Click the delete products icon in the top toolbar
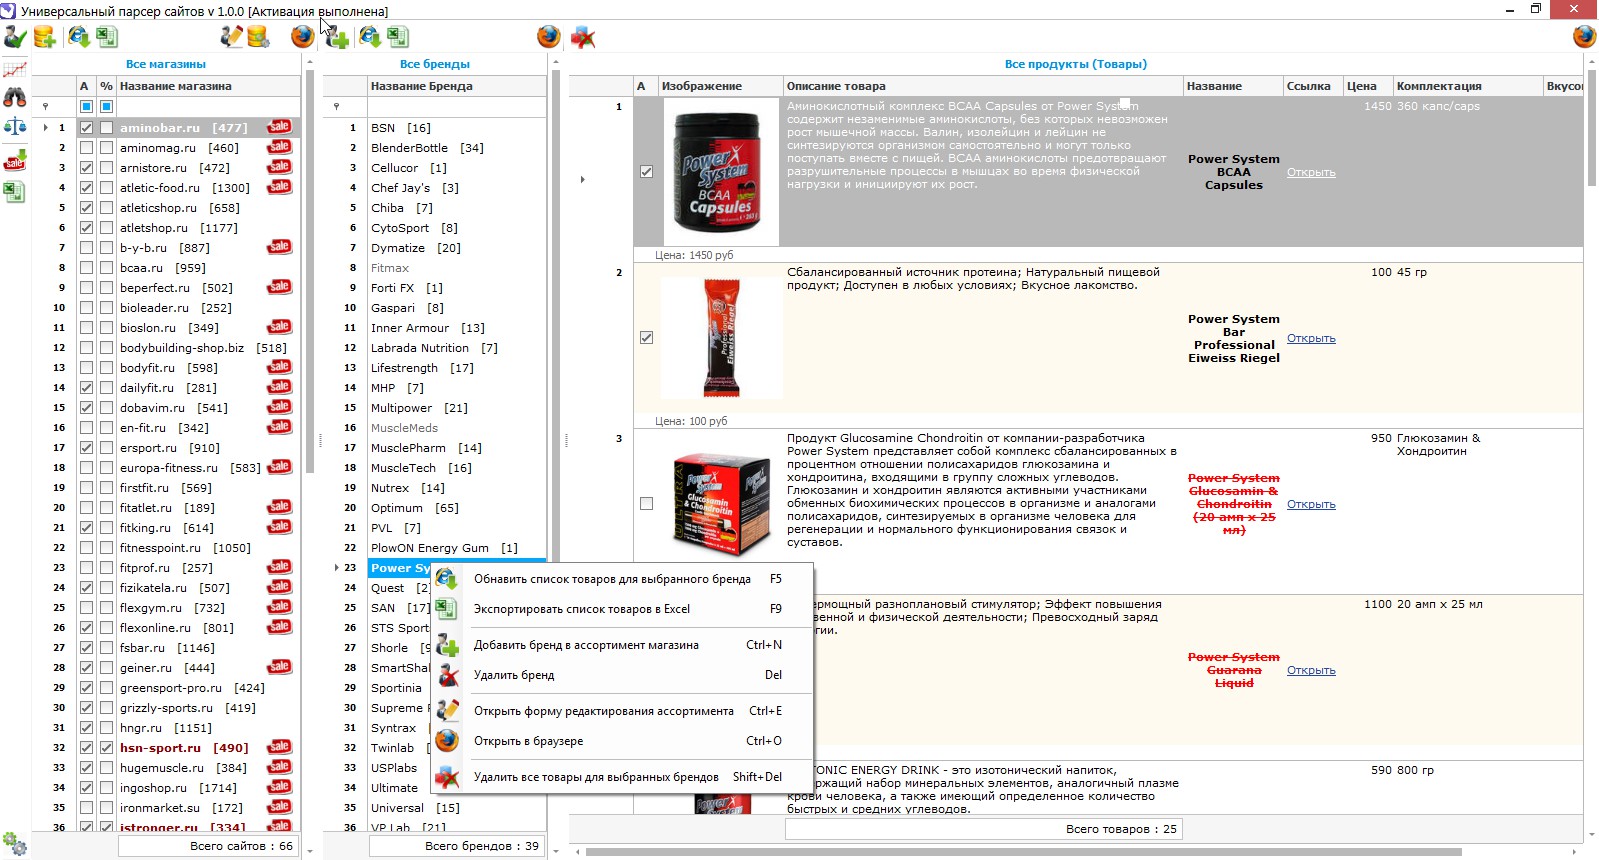Viewport: 1599px width, 860px height. (x=583, y=38)
